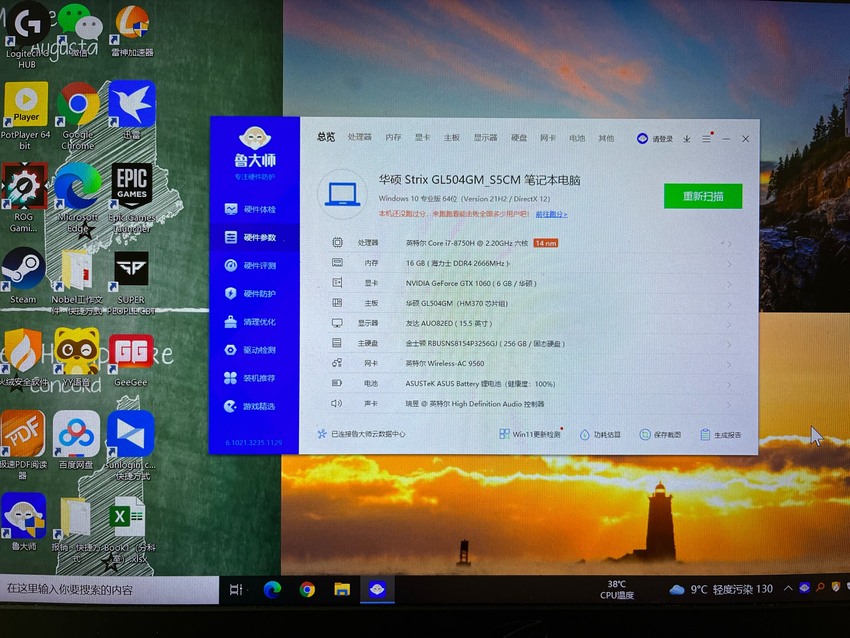This screenshot has width=850, height=638.
Task: Click the green 重新扫描 button
Action: pyautogui.click(x=703, y=196)
